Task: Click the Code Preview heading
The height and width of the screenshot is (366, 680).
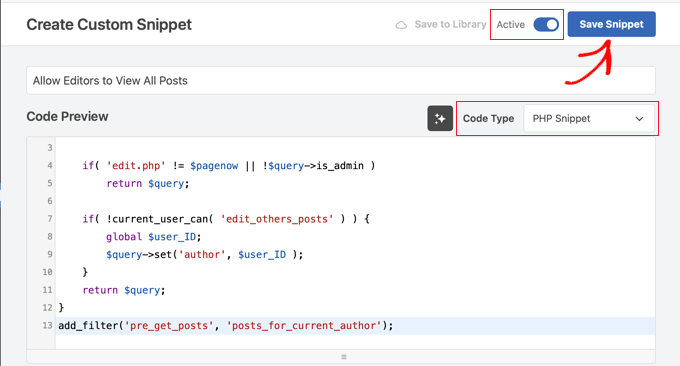Action: point(67,116)
